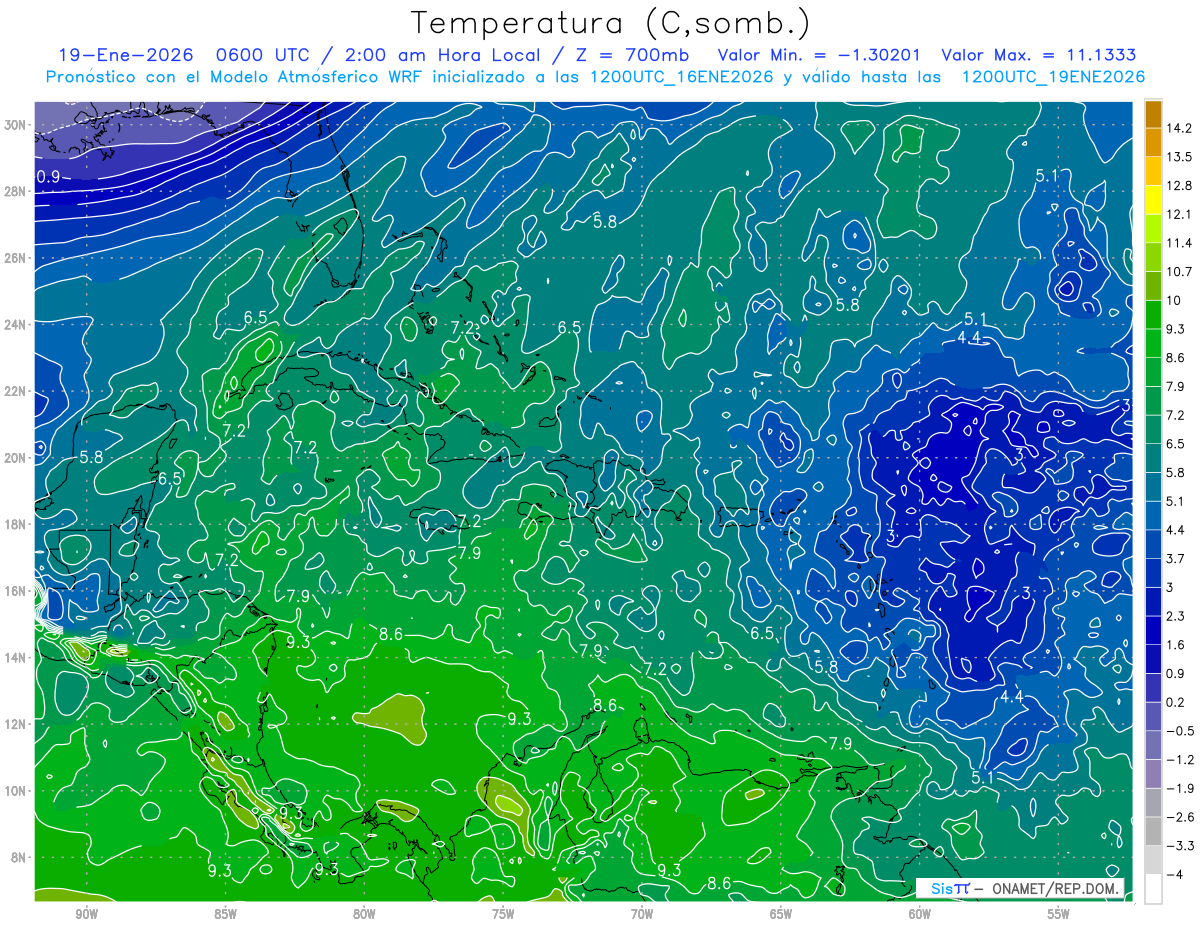Click the 1.6 value on the color scale

[1175, 644]
